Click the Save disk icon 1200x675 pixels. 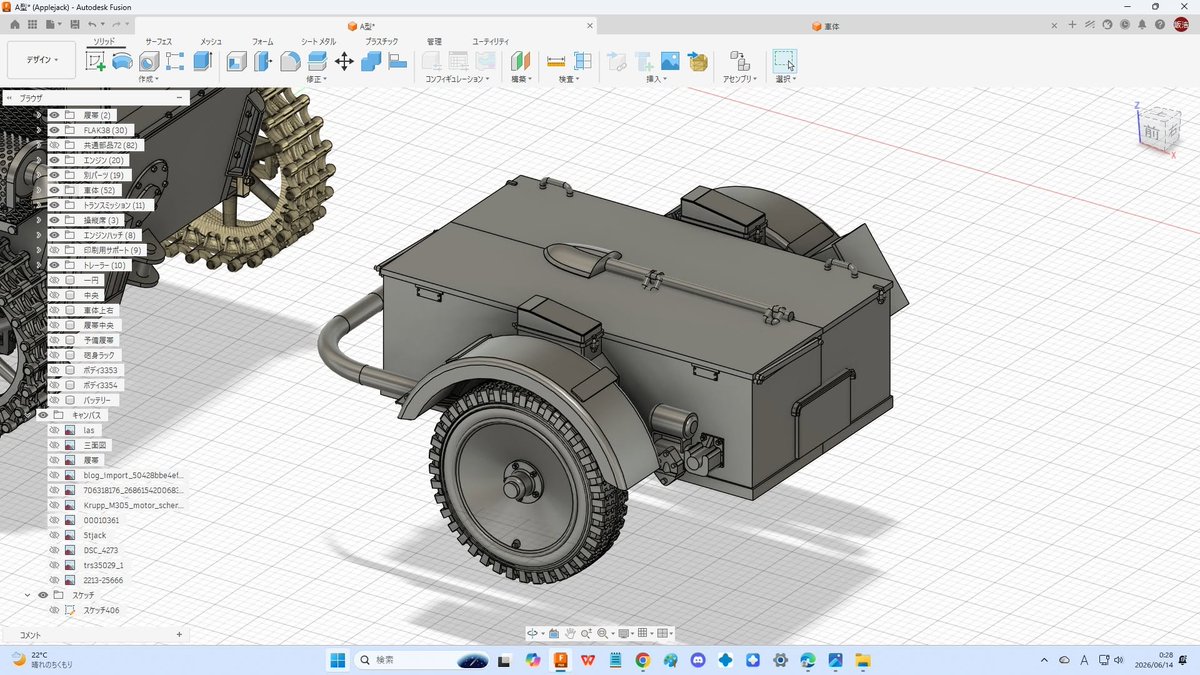(73, 24)
